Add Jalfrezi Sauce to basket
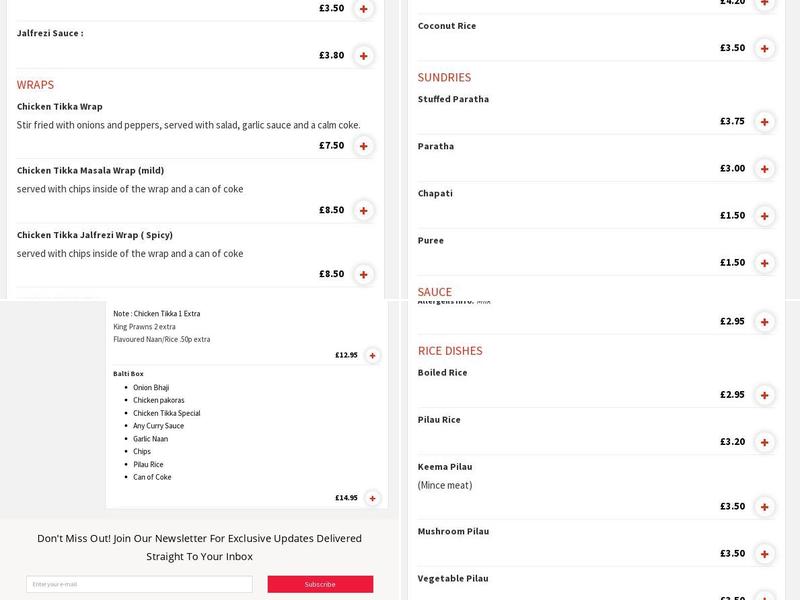The height and width of the screenshot is (600, 800). 363,56
